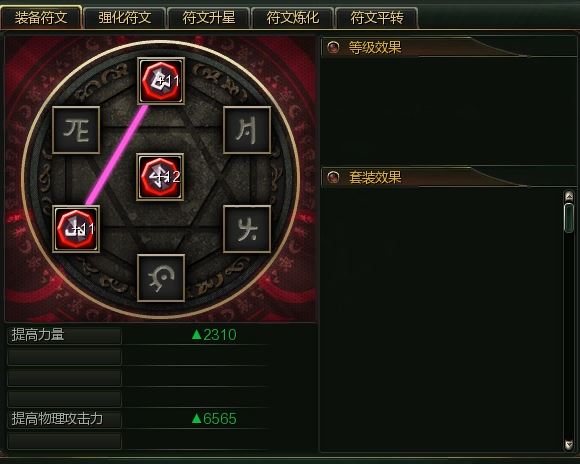Click the empty upper-left rune slot
The image size is (580, 464).
click(76, 130)
